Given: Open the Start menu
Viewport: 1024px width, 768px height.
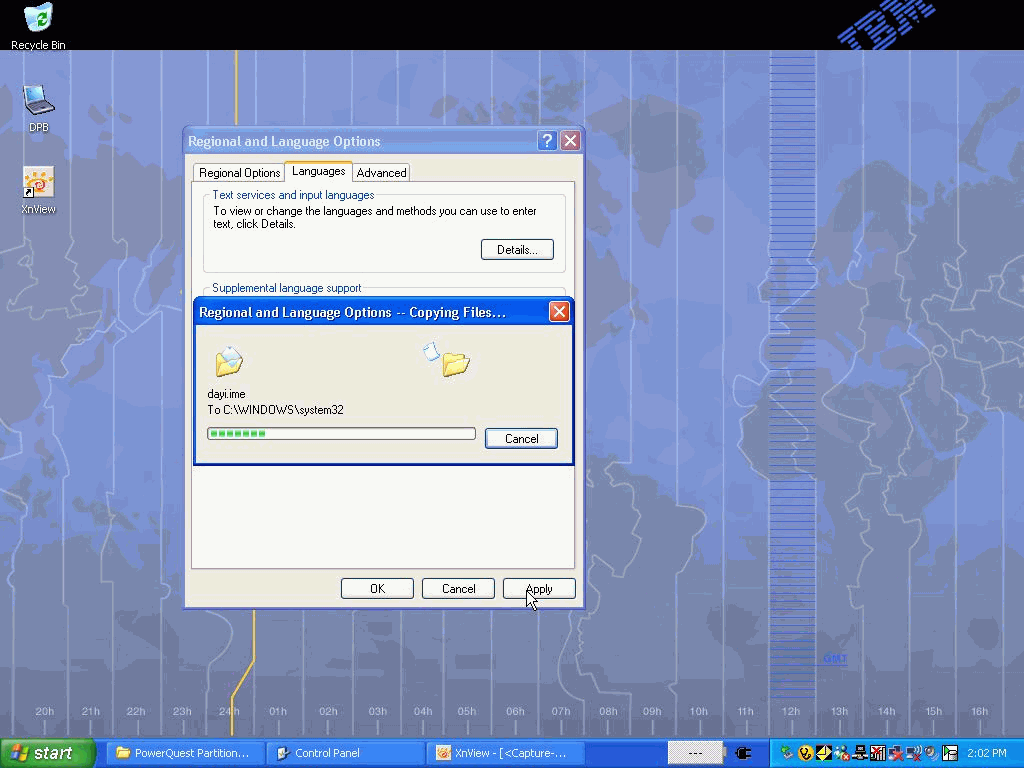Looking at the screenshot, I should click(47, 753).
